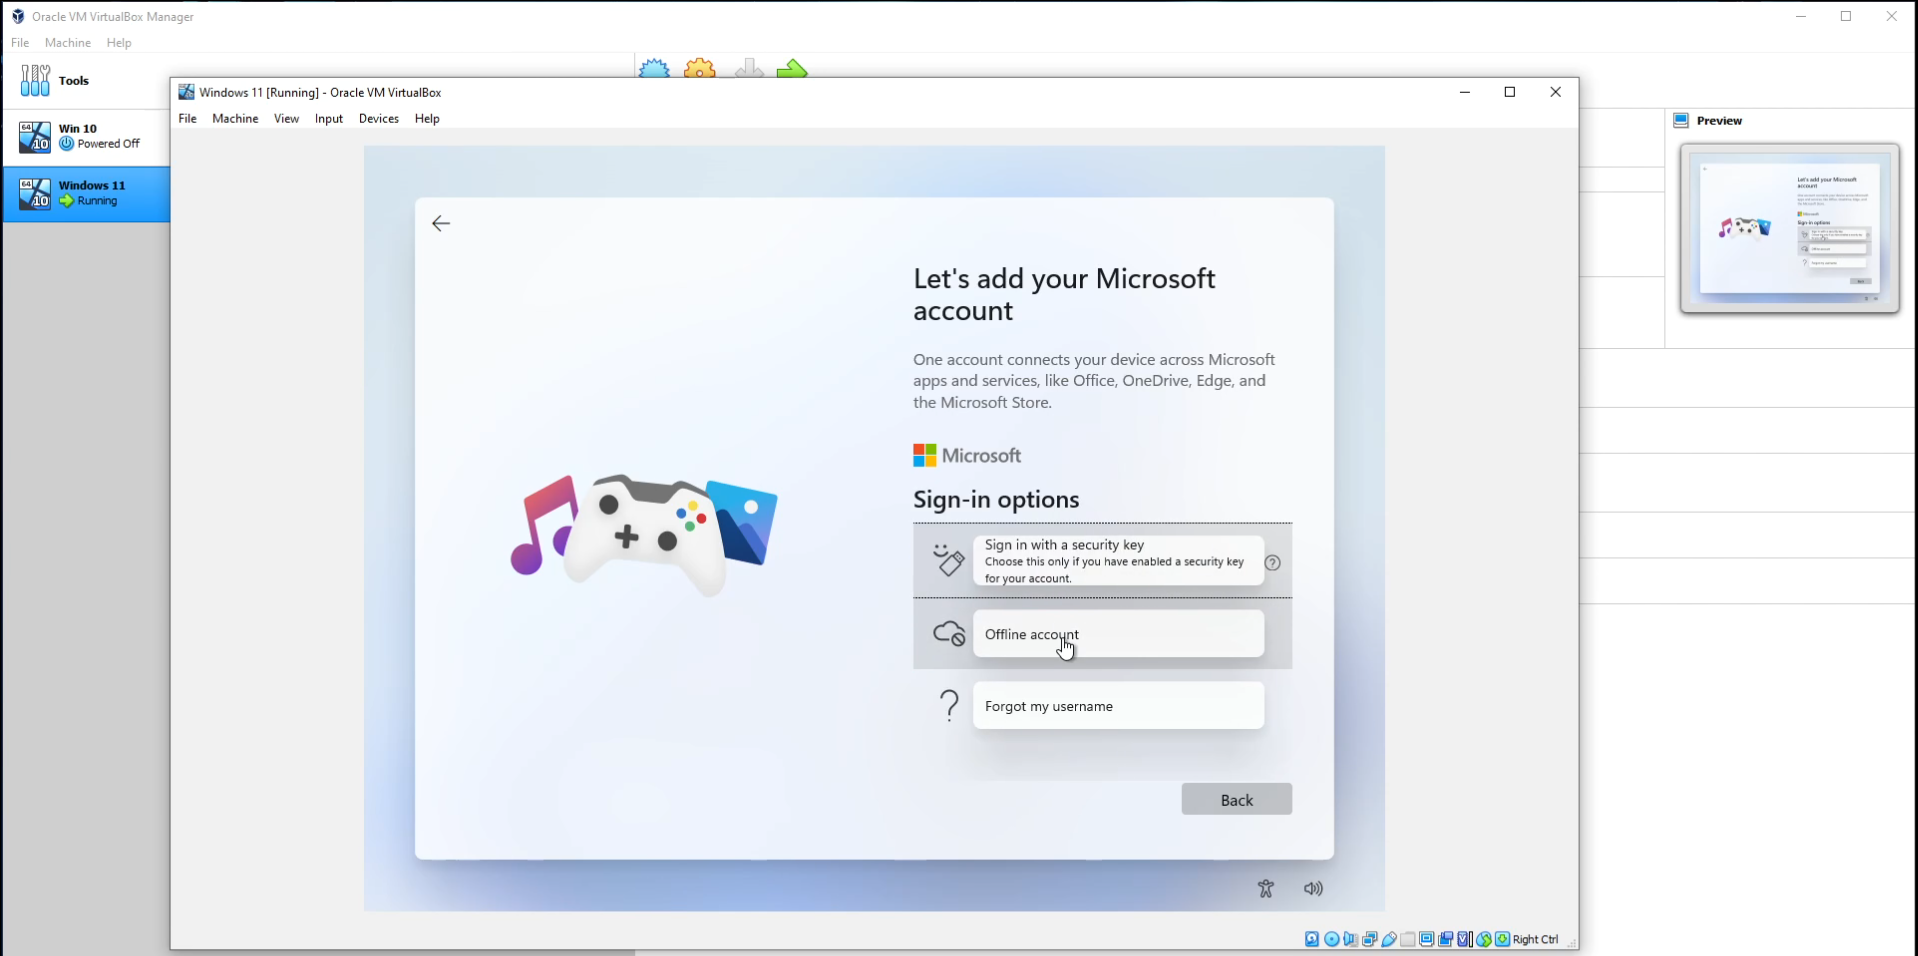Click the green Show arrow in Manager toolbar
The height and width of the screenshot is (956, 1918).
[792, 68]
